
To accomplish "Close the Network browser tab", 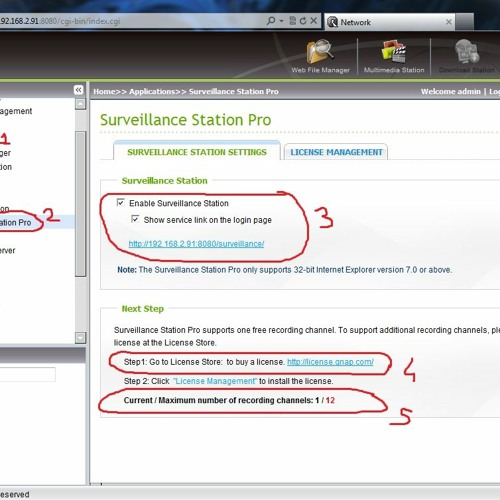I will coord(449,22).
